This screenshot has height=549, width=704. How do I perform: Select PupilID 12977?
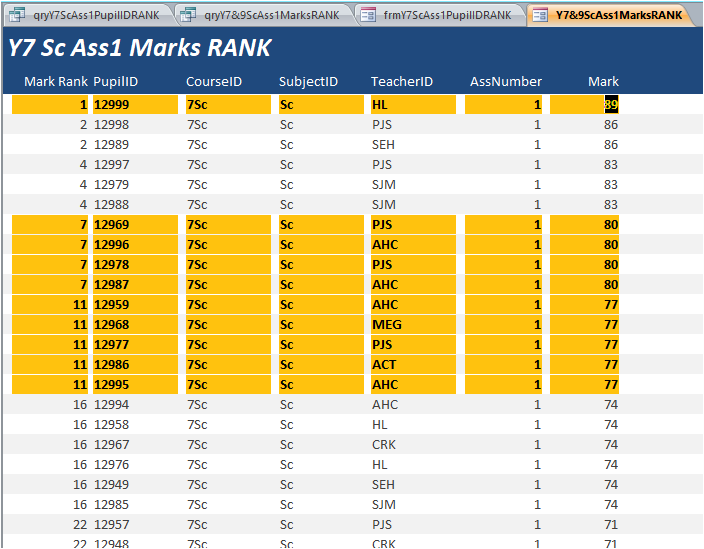pyautogui.click(x=135, y=344)
